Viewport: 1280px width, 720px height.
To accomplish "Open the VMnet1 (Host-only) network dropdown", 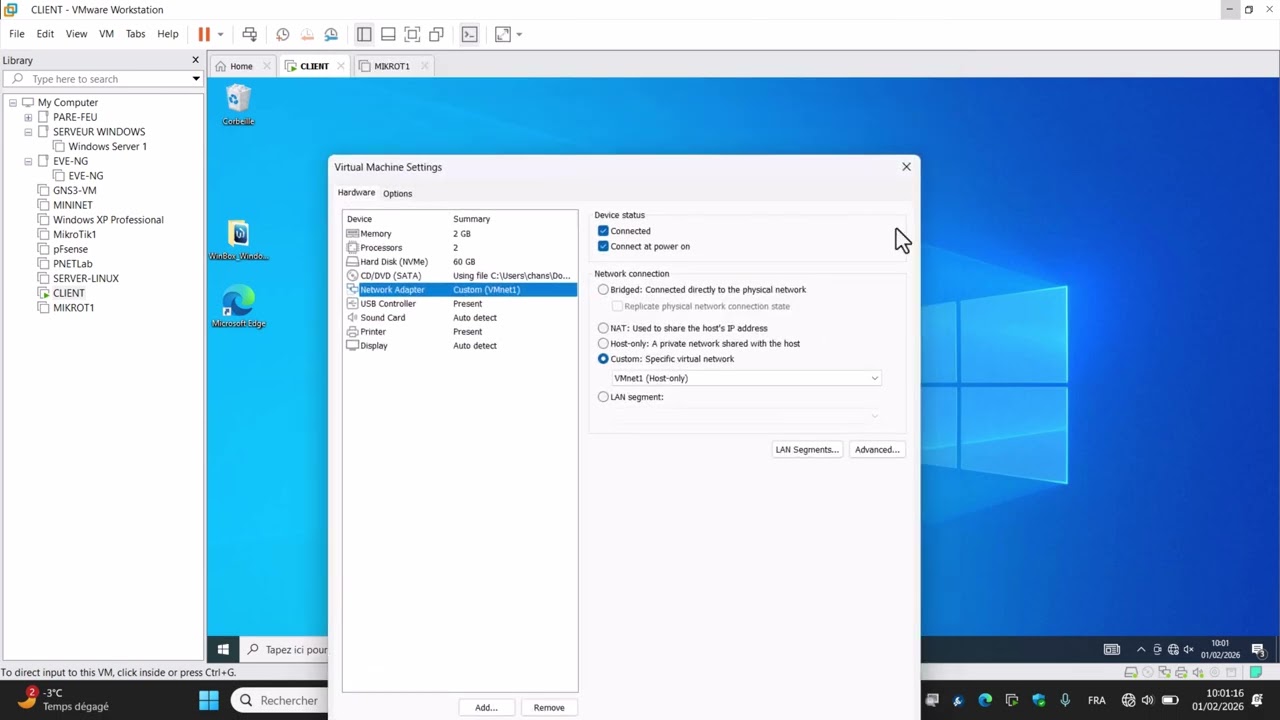I will tap(746, 378).
